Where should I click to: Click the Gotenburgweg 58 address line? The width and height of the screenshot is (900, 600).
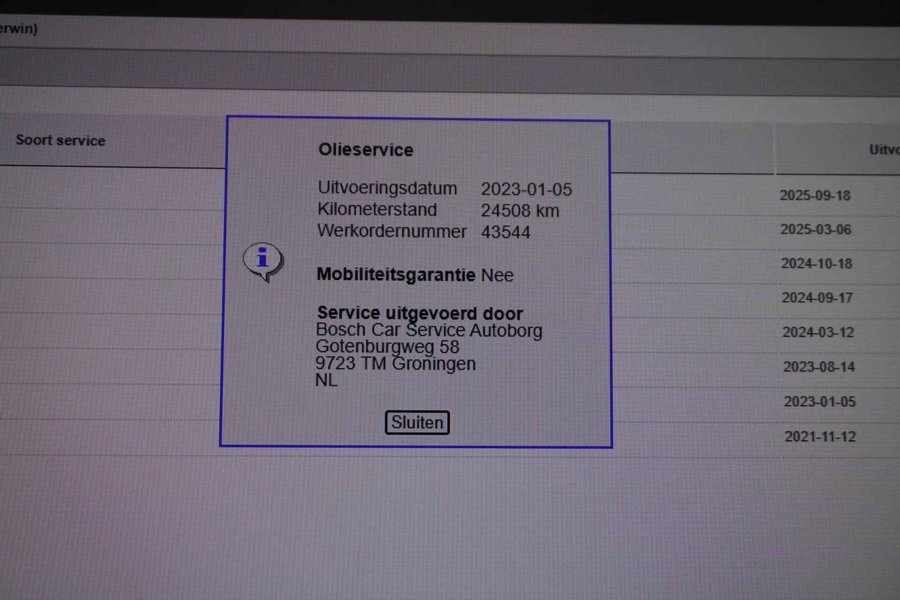pyautogui.click(x=387, y=347)
